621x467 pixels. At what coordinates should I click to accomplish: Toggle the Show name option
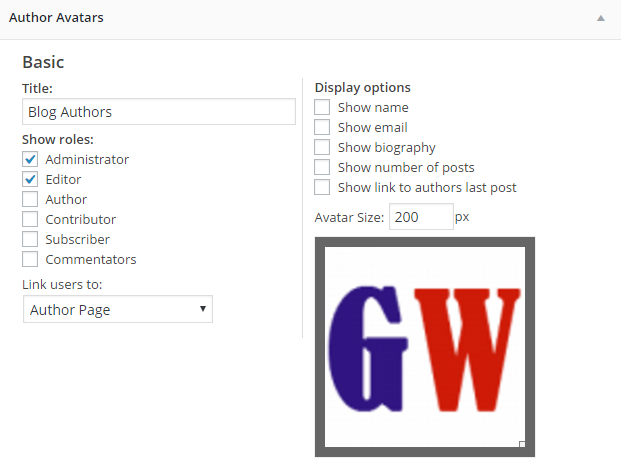pos(322,107)
